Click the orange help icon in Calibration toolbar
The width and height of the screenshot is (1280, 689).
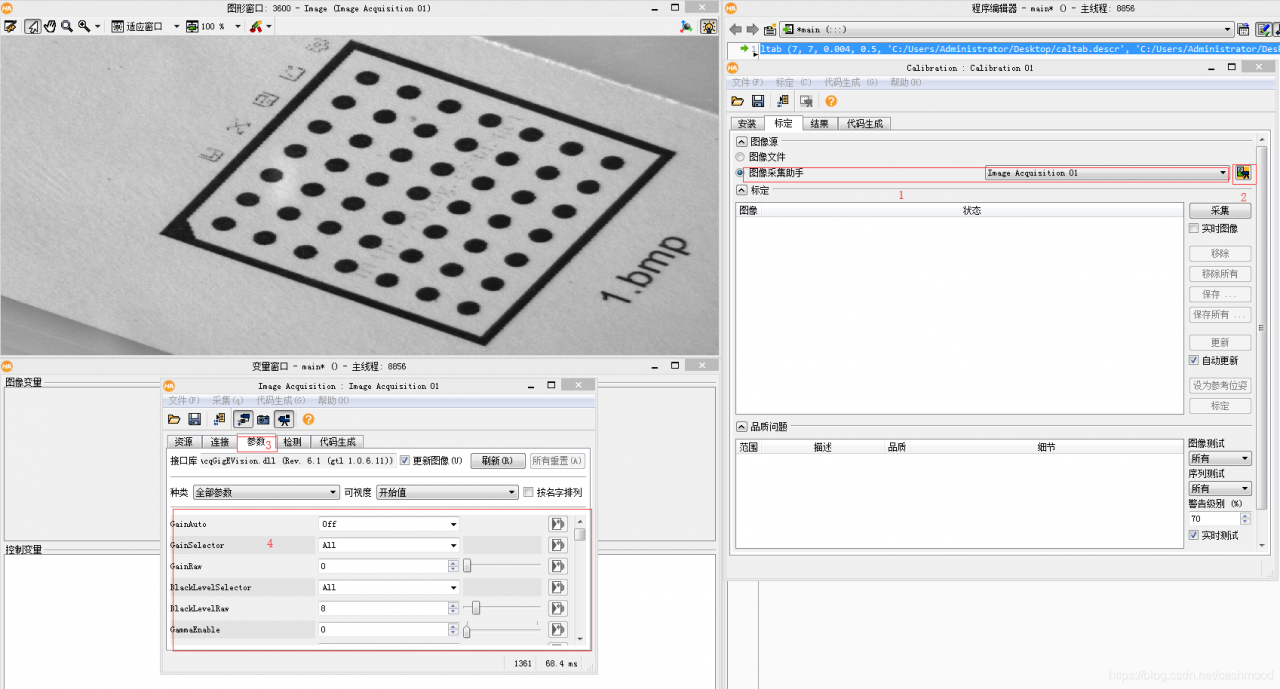coord(831,101)
